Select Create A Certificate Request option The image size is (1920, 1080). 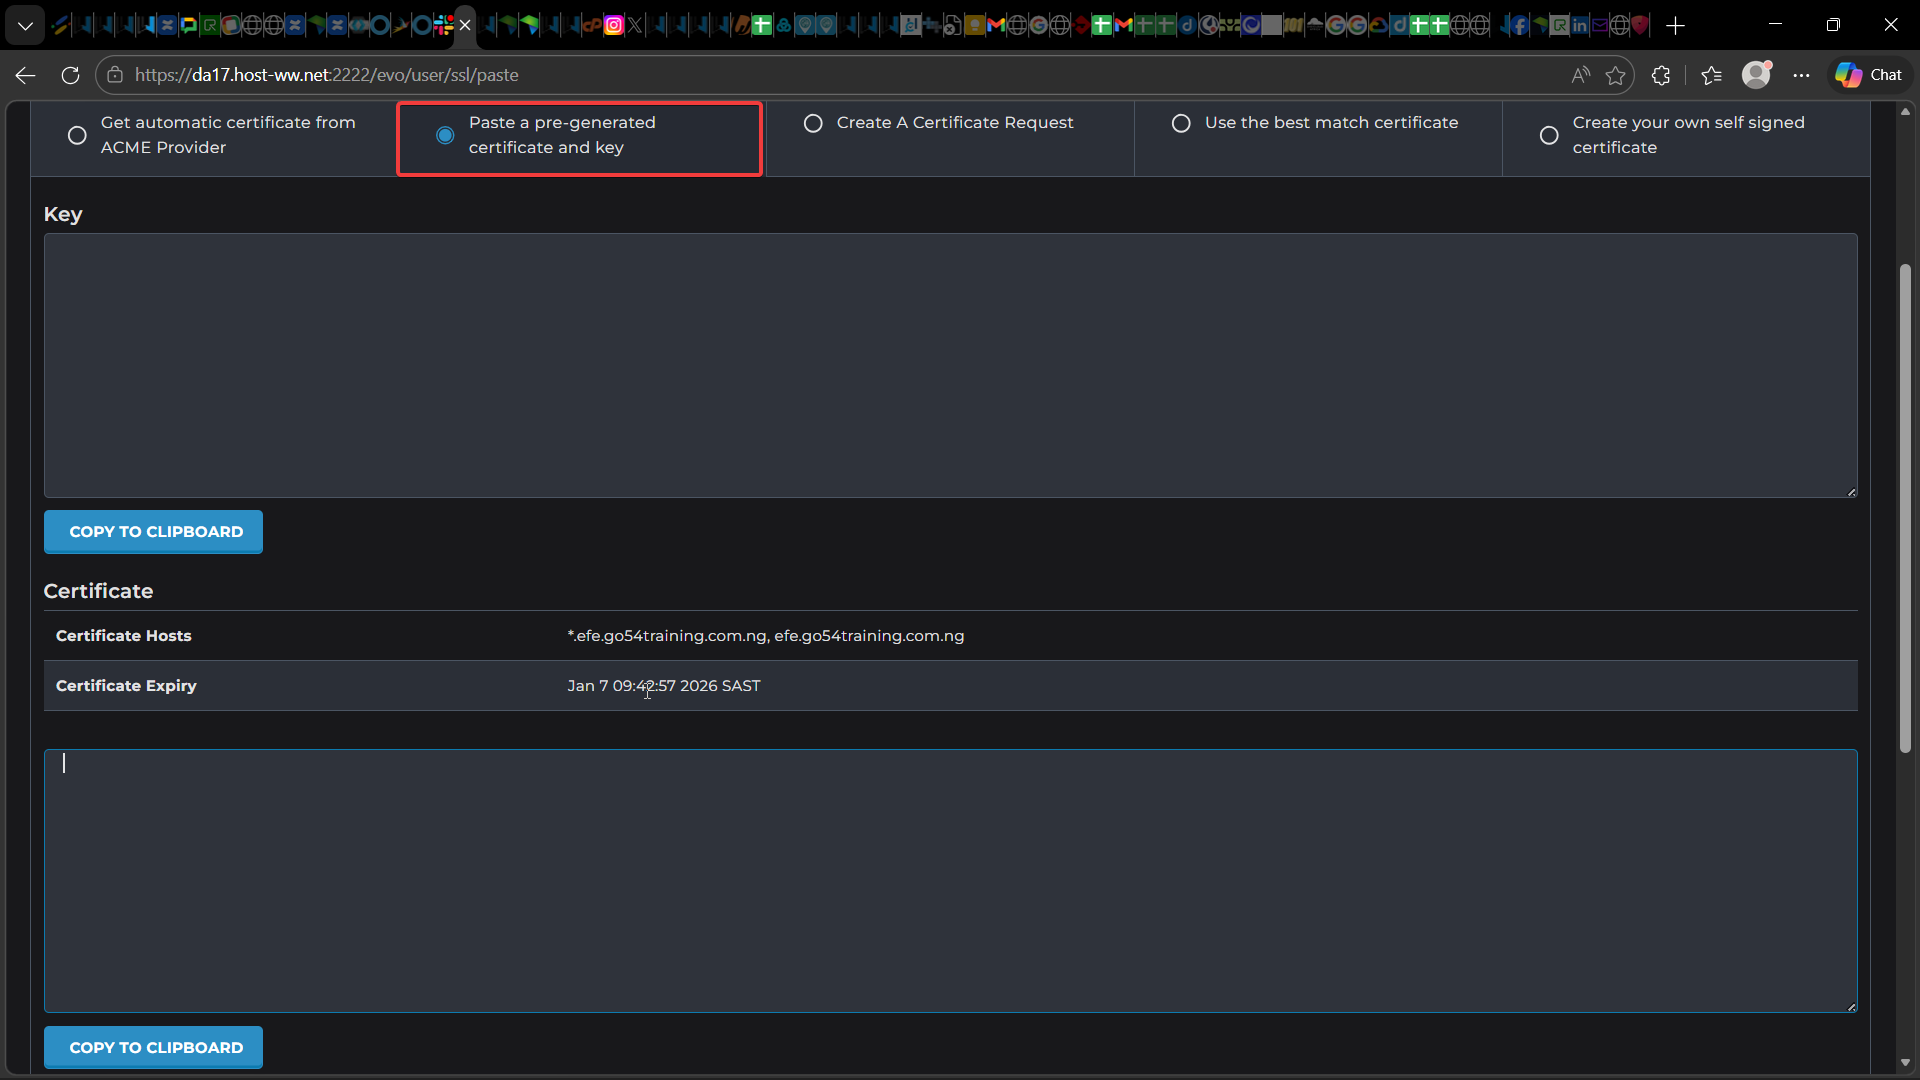tap(813, 123)
